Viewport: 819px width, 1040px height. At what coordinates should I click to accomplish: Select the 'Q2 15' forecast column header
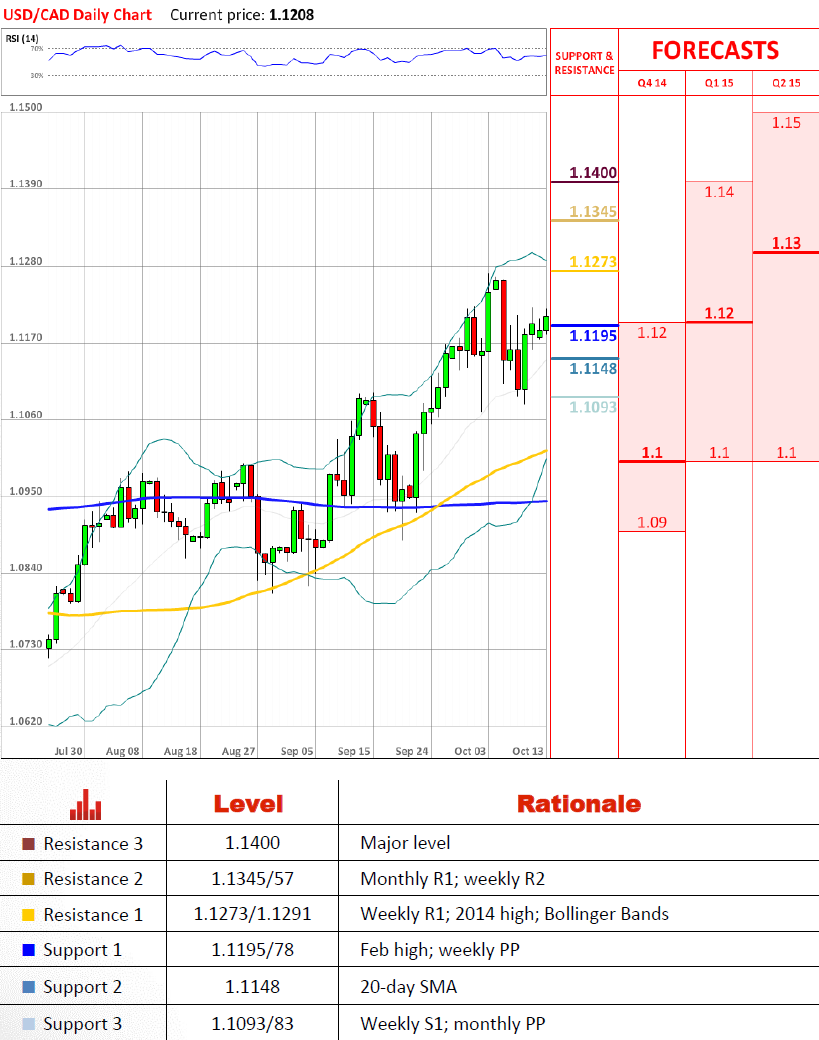coord(786,83)
